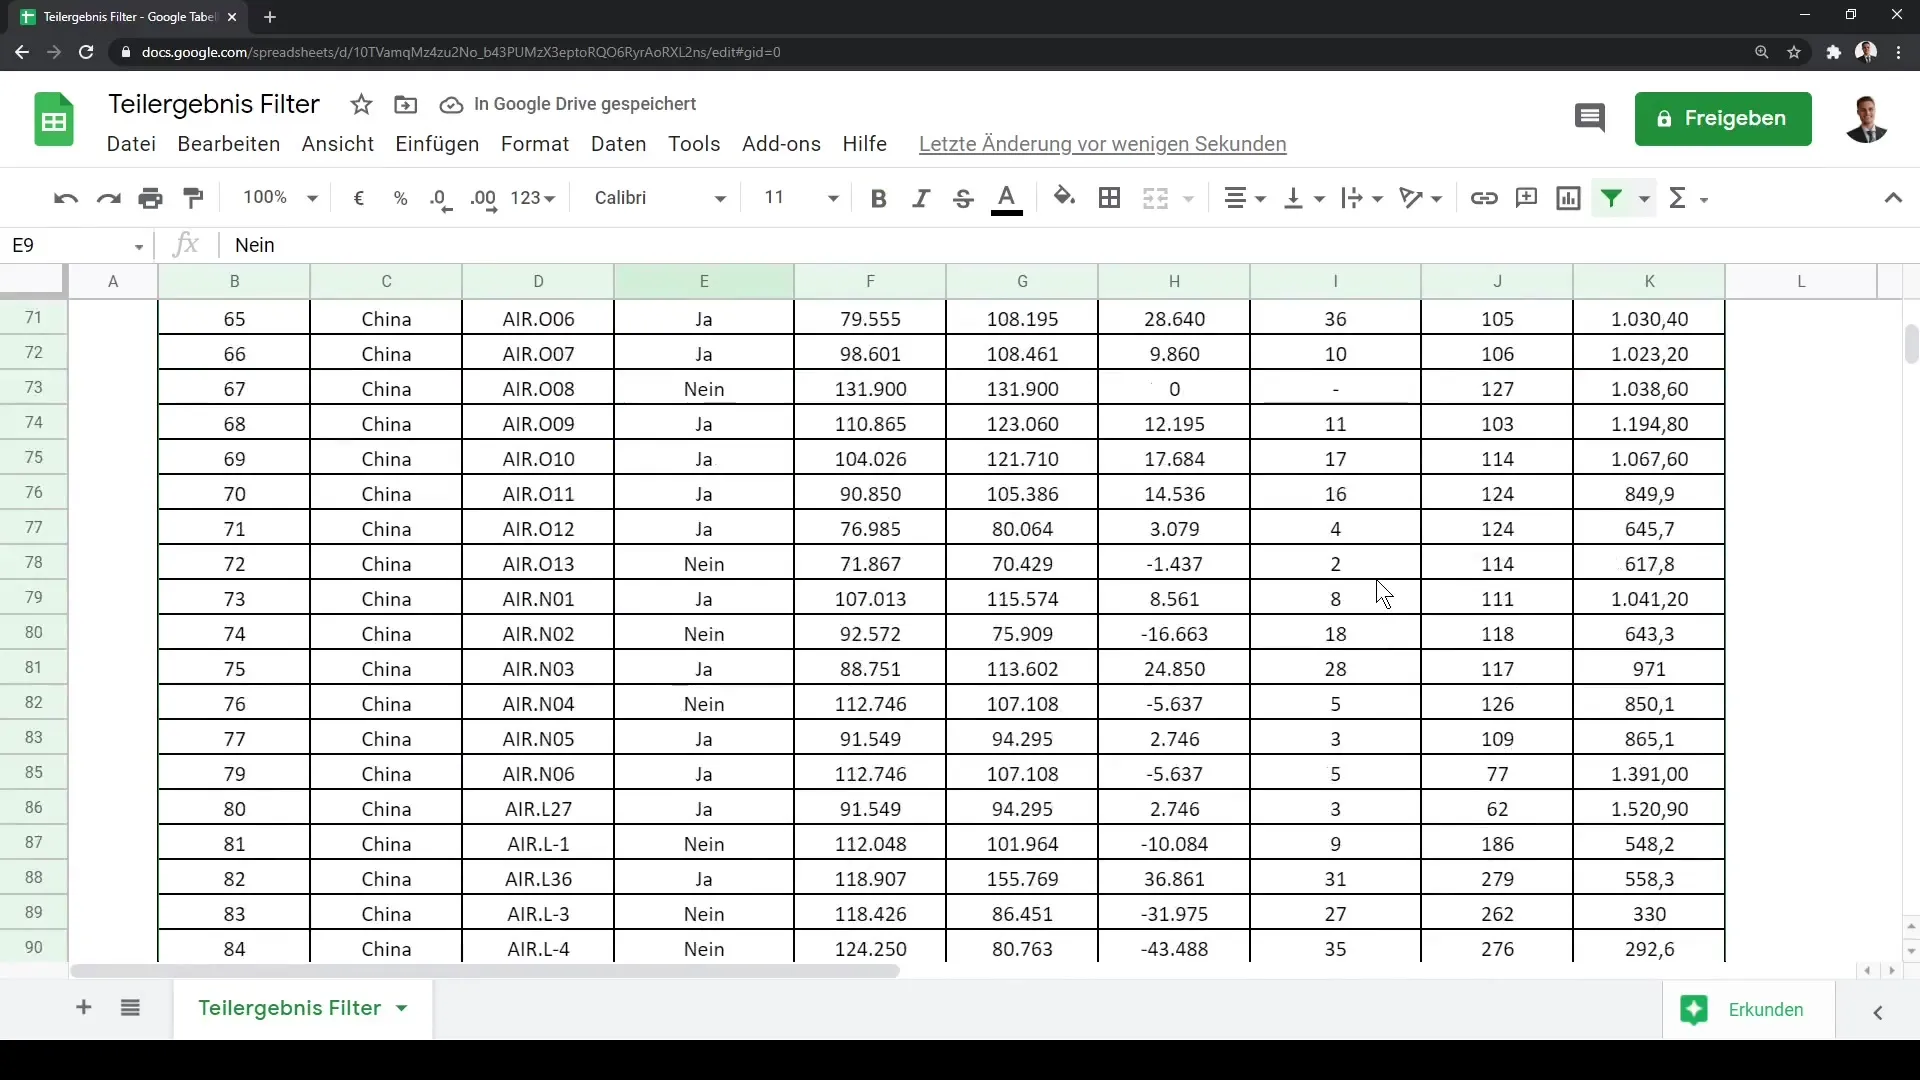Open the Einfügen menu
The image size is (1920, 1080).
click(x=437, y=144)
